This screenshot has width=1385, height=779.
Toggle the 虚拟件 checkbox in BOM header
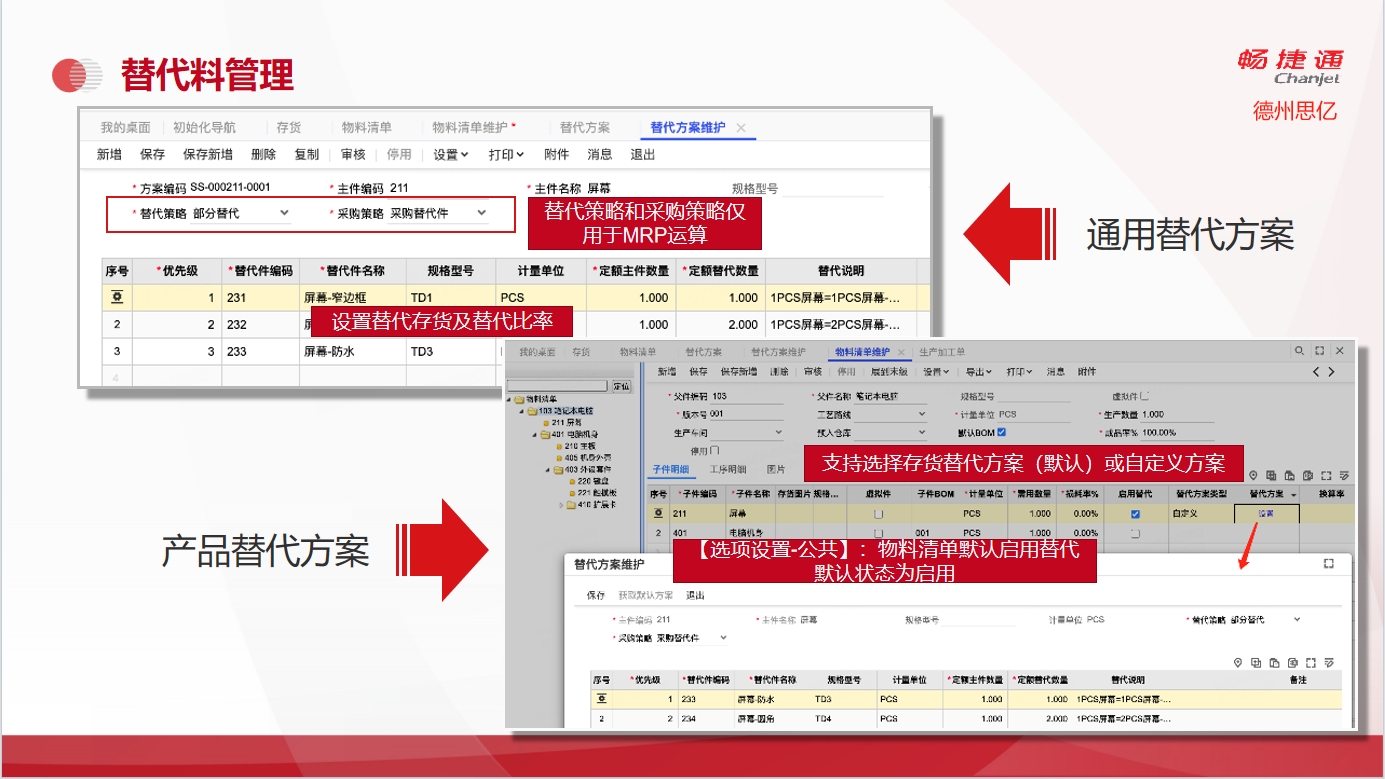click(1145, 396)
